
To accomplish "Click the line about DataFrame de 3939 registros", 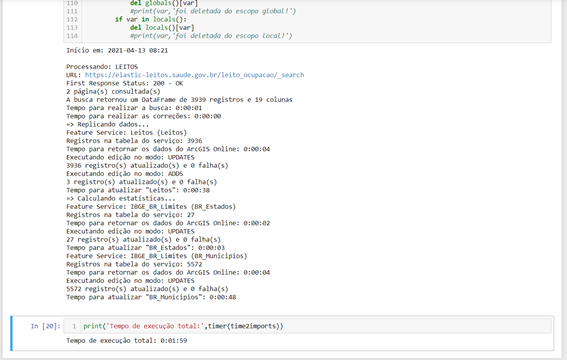I will [x=179, y=99].
